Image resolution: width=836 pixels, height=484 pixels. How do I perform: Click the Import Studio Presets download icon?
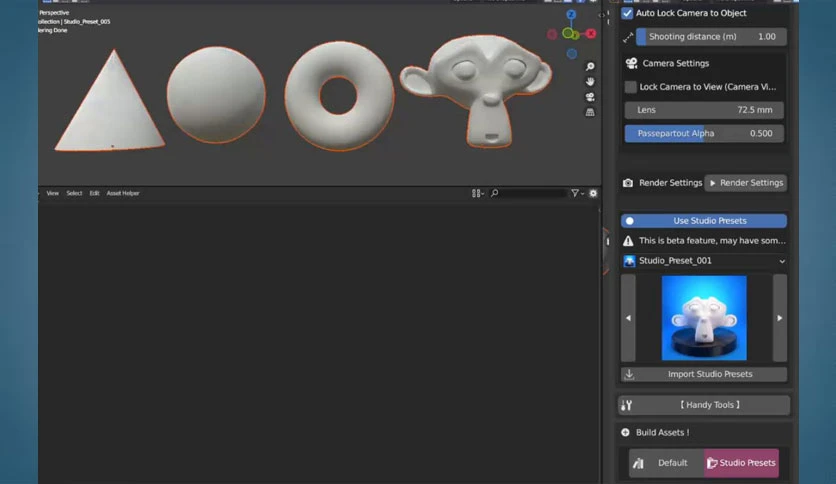[629, 374]
